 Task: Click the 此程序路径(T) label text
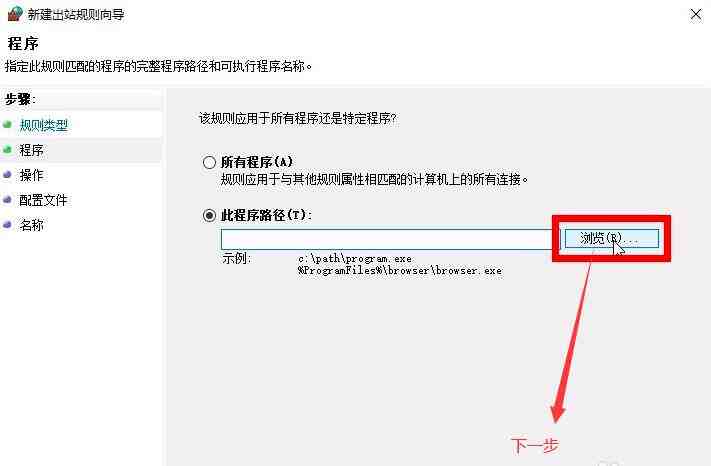266,215
